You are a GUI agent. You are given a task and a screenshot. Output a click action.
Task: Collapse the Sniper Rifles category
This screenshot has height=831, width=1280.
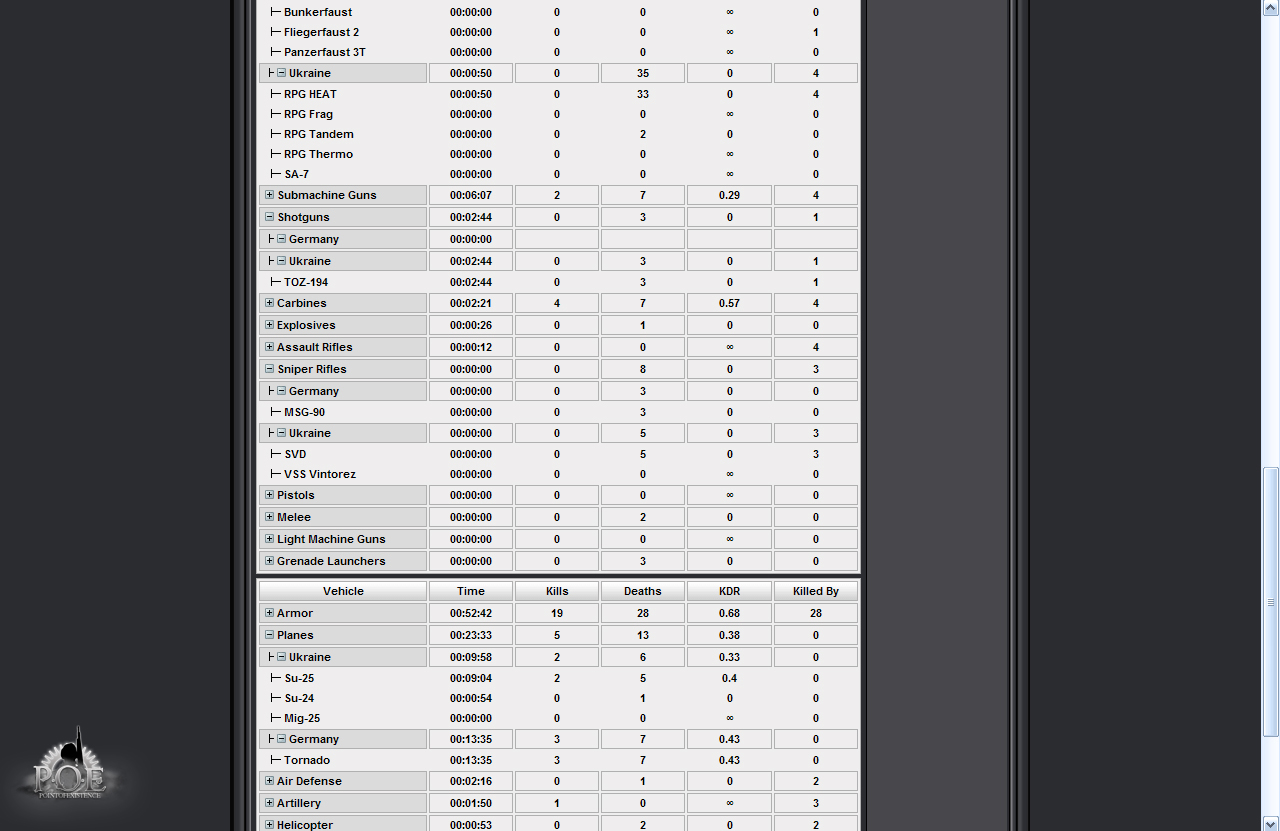tap(270, 369)
